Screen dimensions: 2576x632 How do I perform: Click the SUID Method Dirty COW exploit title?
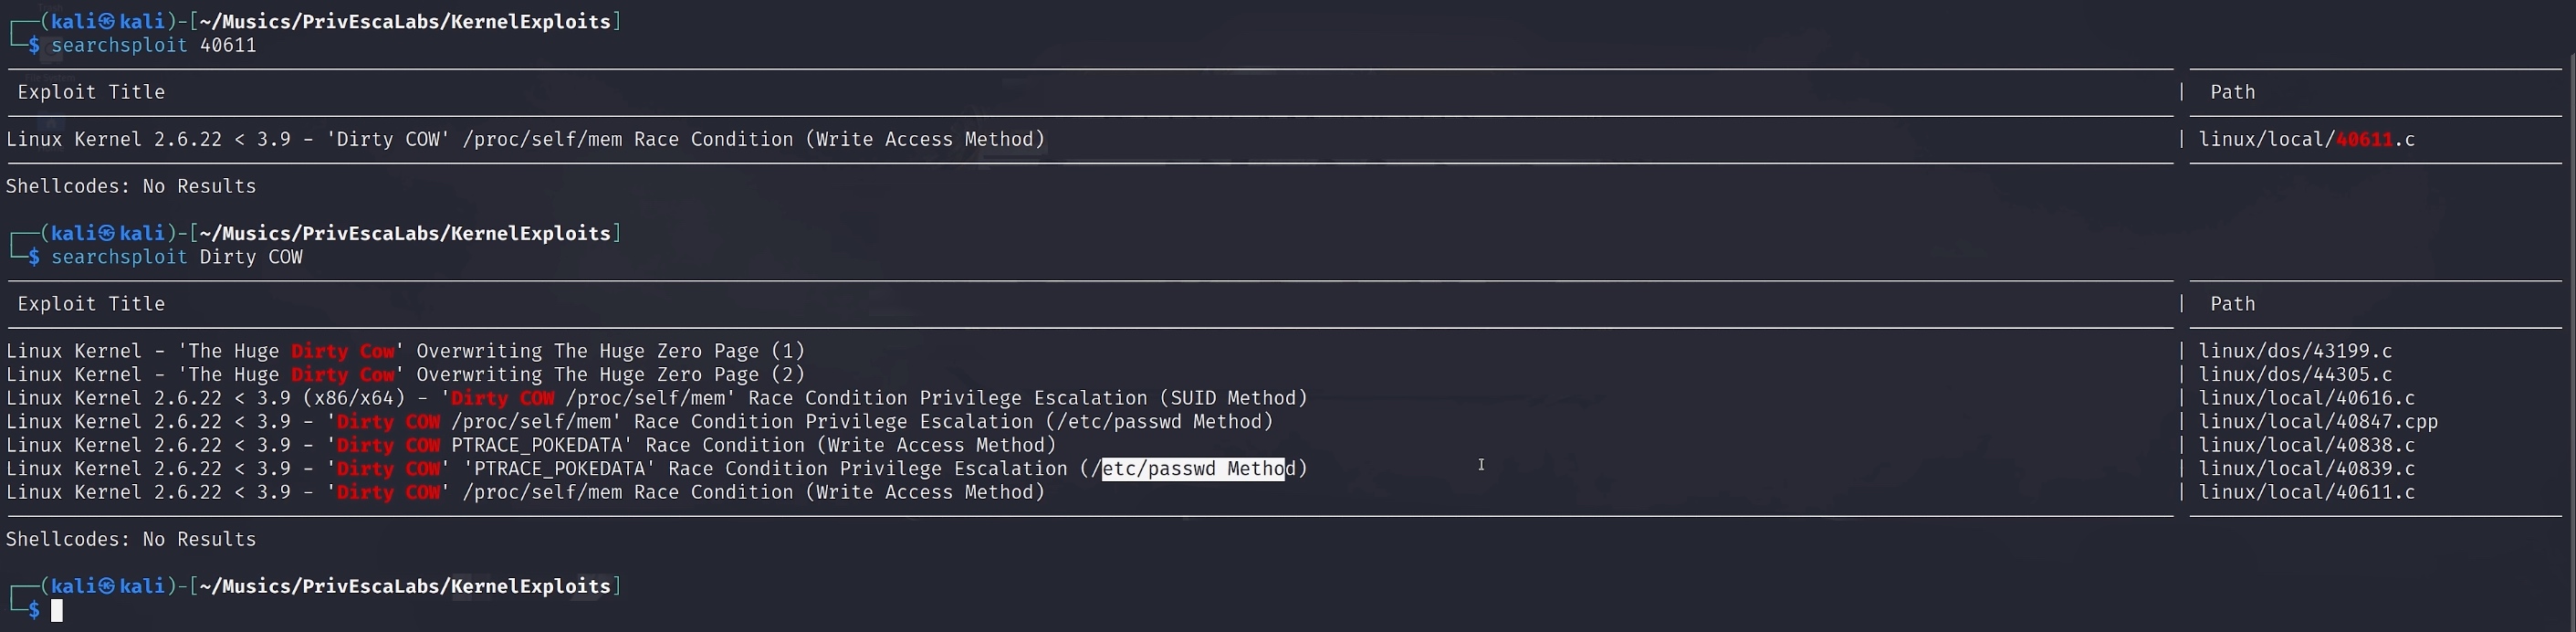[x=656, y=398]
